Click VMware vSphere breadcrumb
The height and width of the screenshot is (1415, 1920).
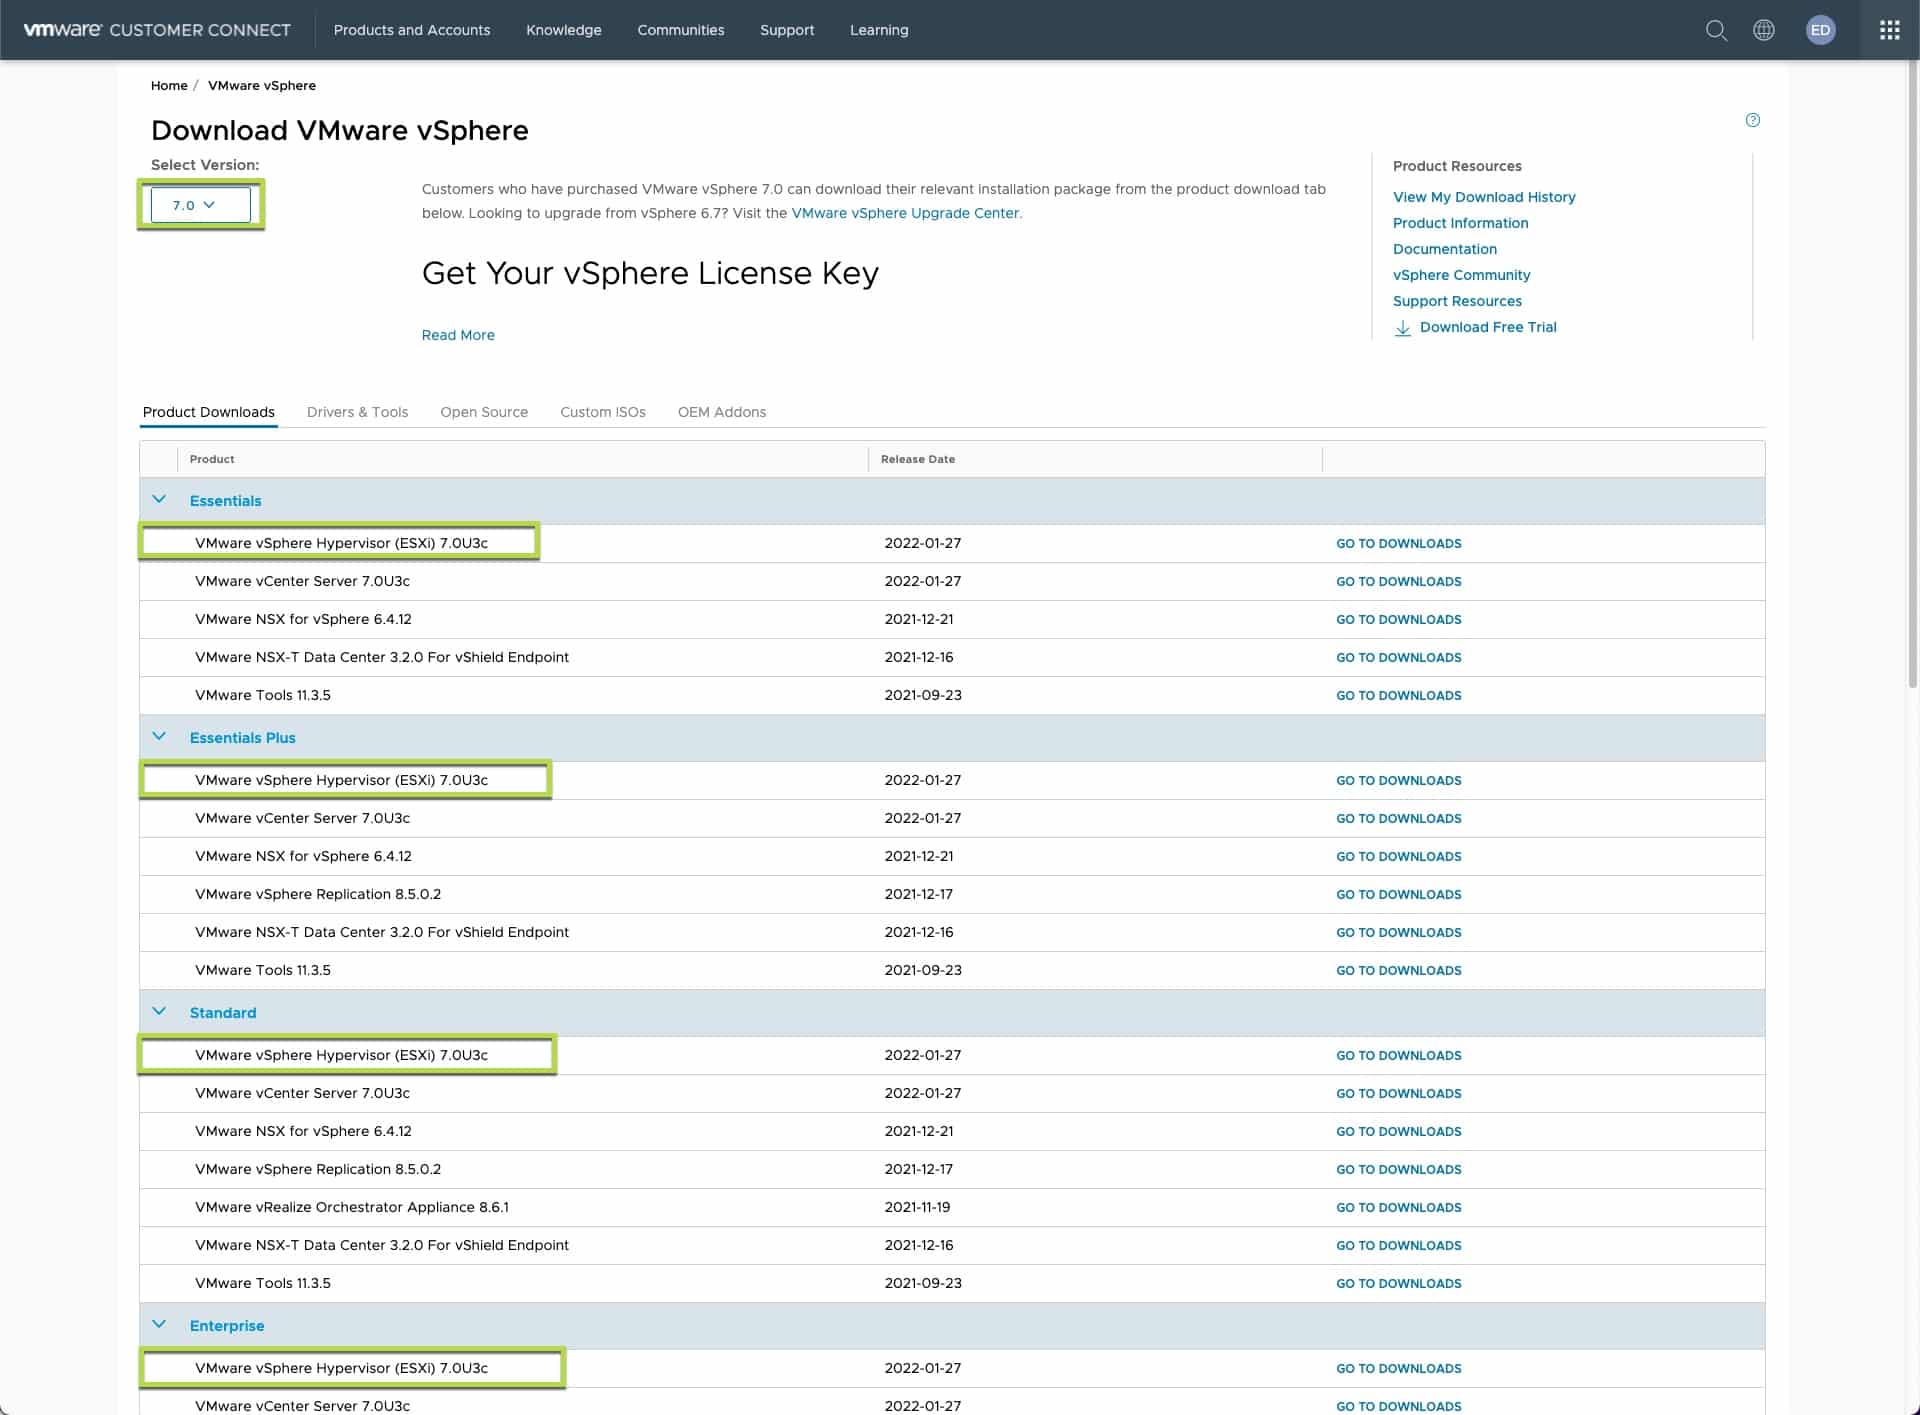tap(262, 86)
